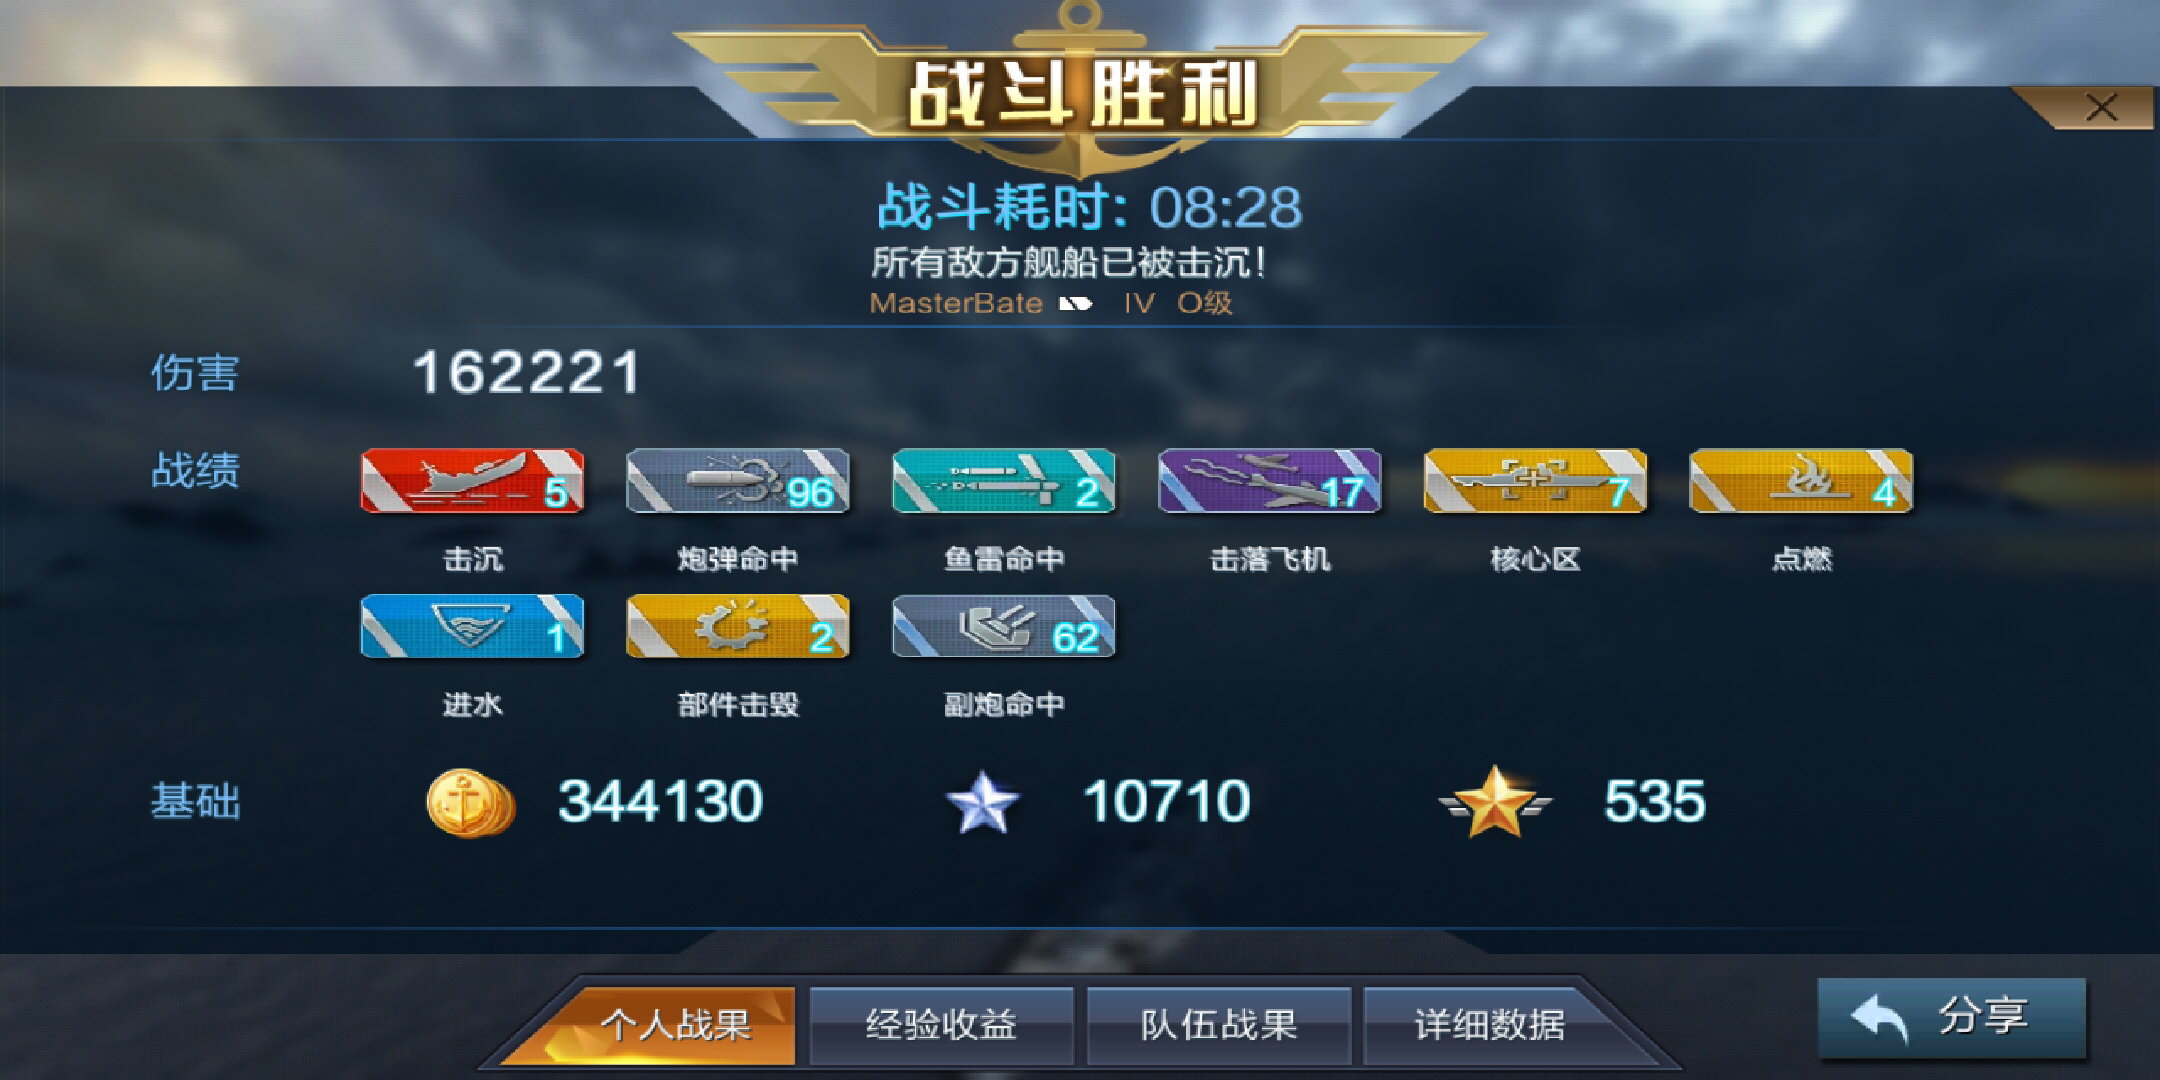
Task: Click the damage value 162221
Action: click(527, 373)
